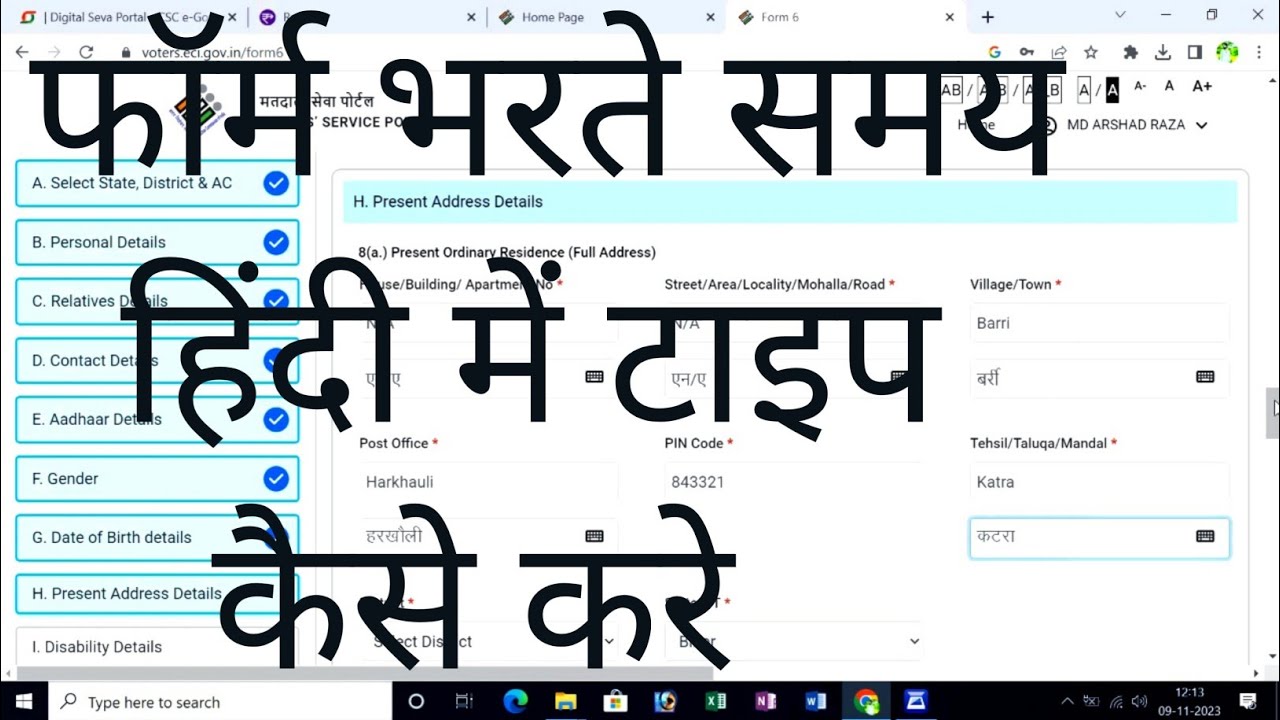The image size is (1280, 720).
Task: Open Chrome tab search chevron
Action: pos(1120,15)
